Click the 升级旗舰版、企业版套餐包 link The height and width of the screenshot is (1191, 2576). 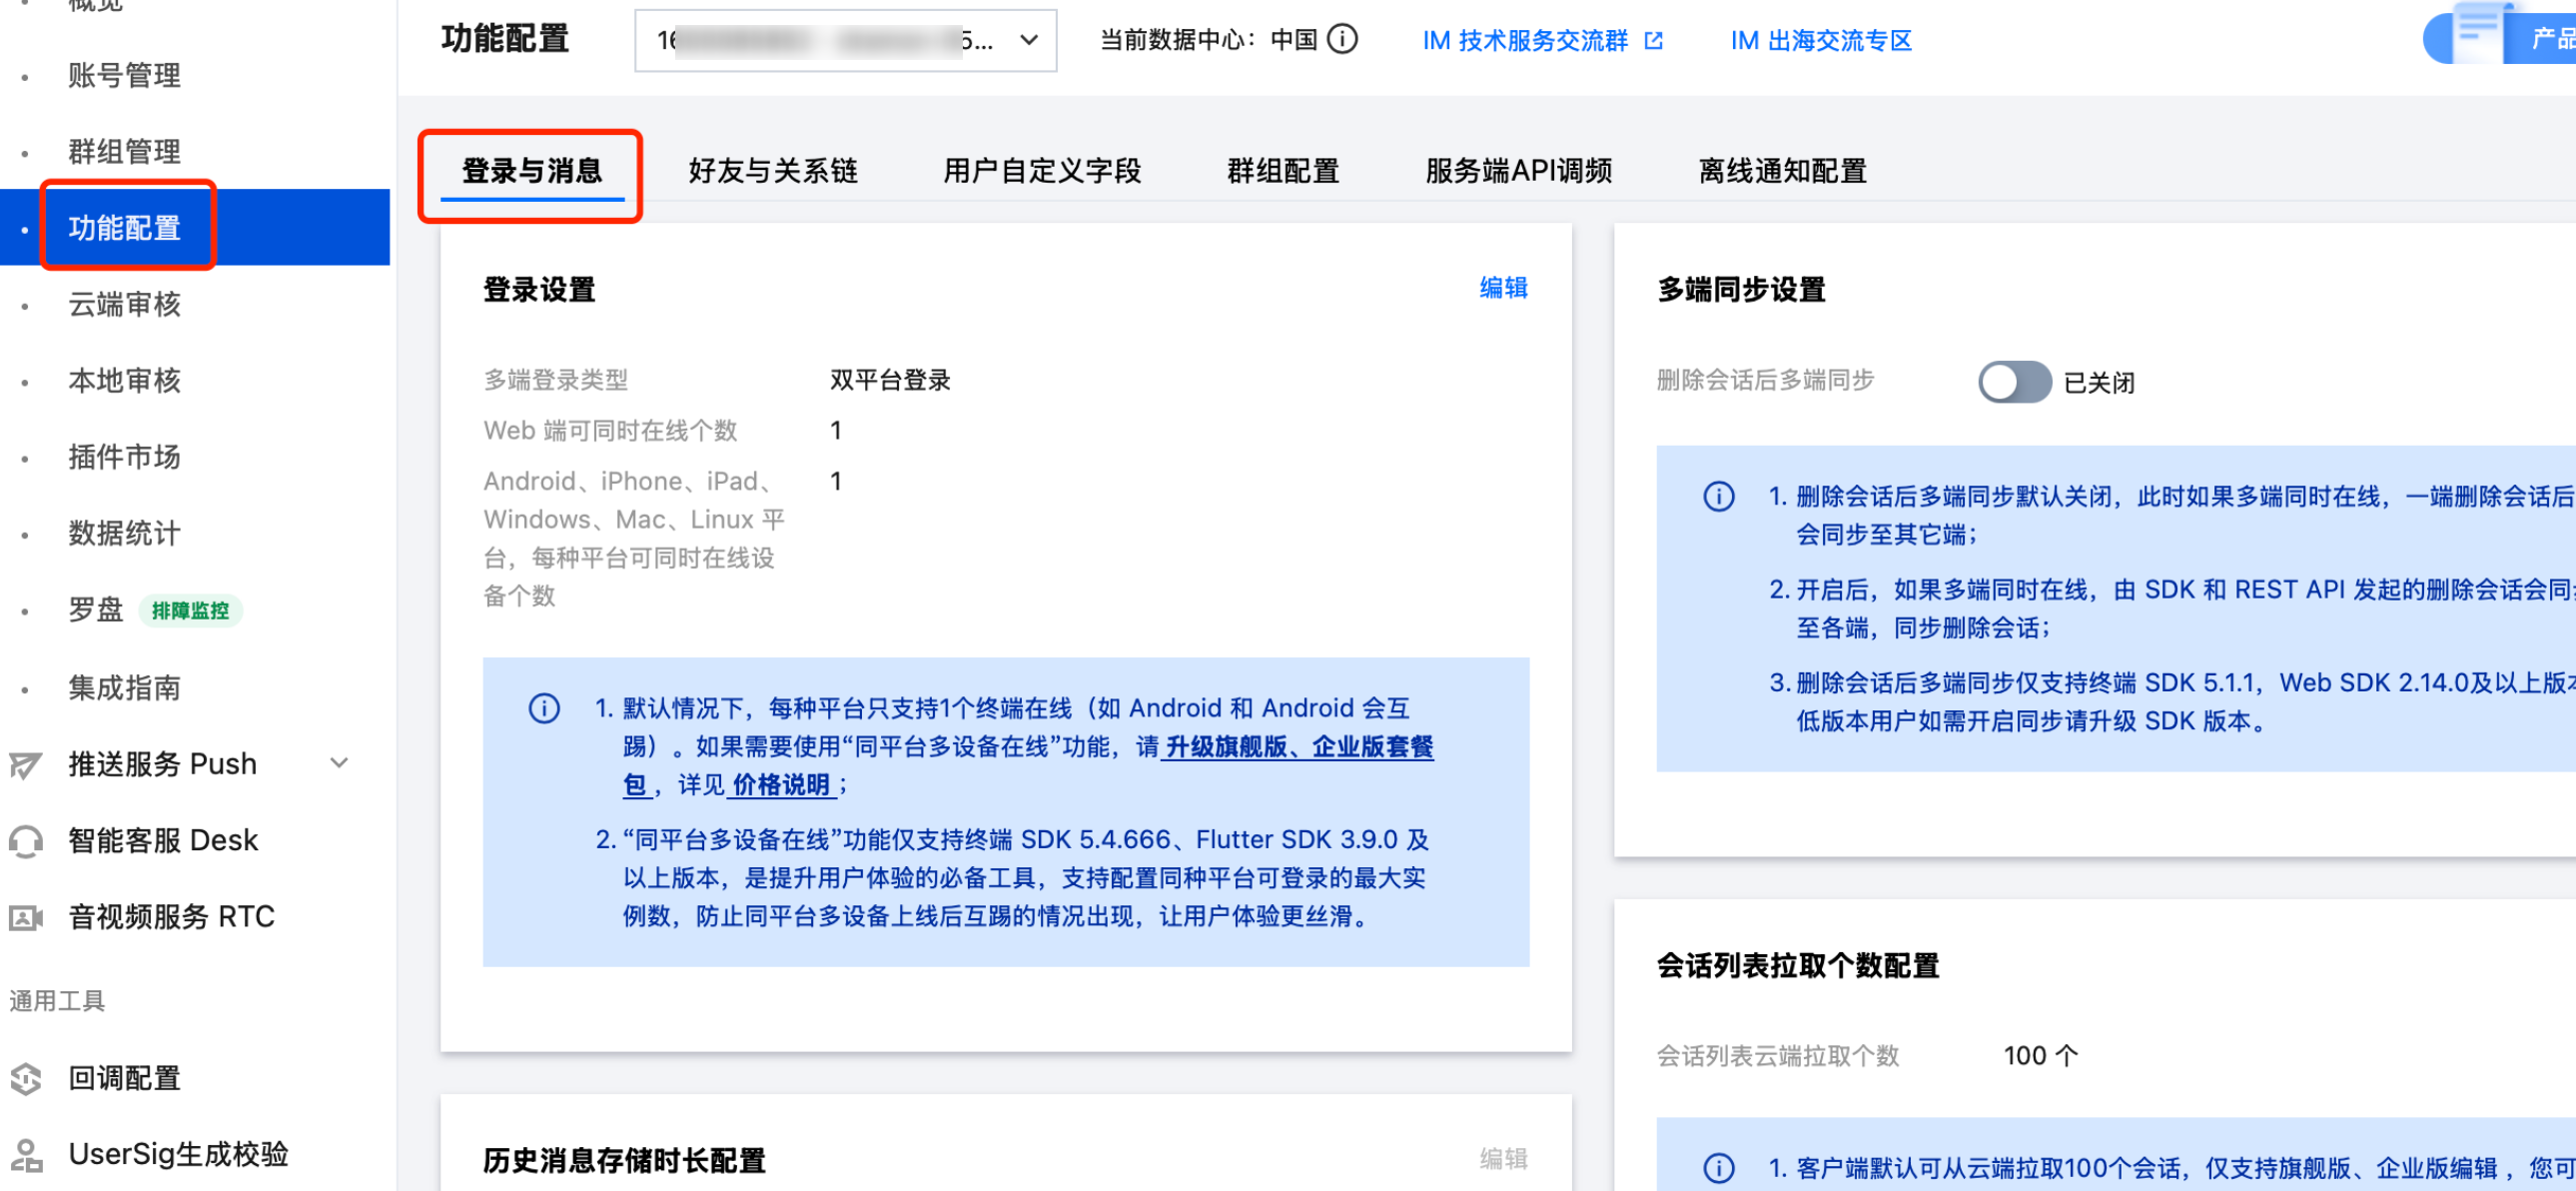click(x=1298, y=747)
